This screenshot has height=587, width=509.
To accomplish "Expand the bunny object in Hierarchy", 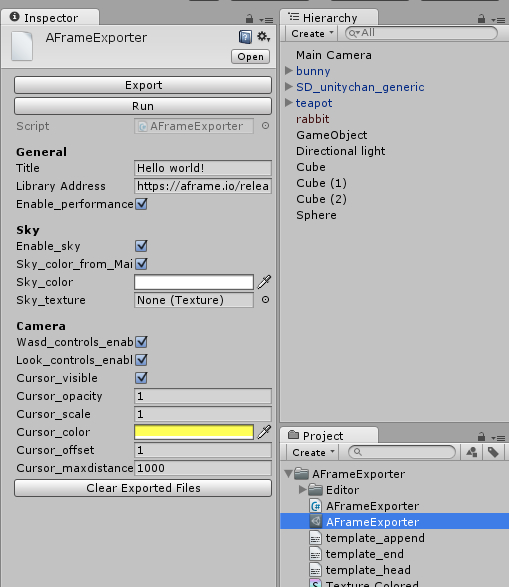I will tap(288, 70).
